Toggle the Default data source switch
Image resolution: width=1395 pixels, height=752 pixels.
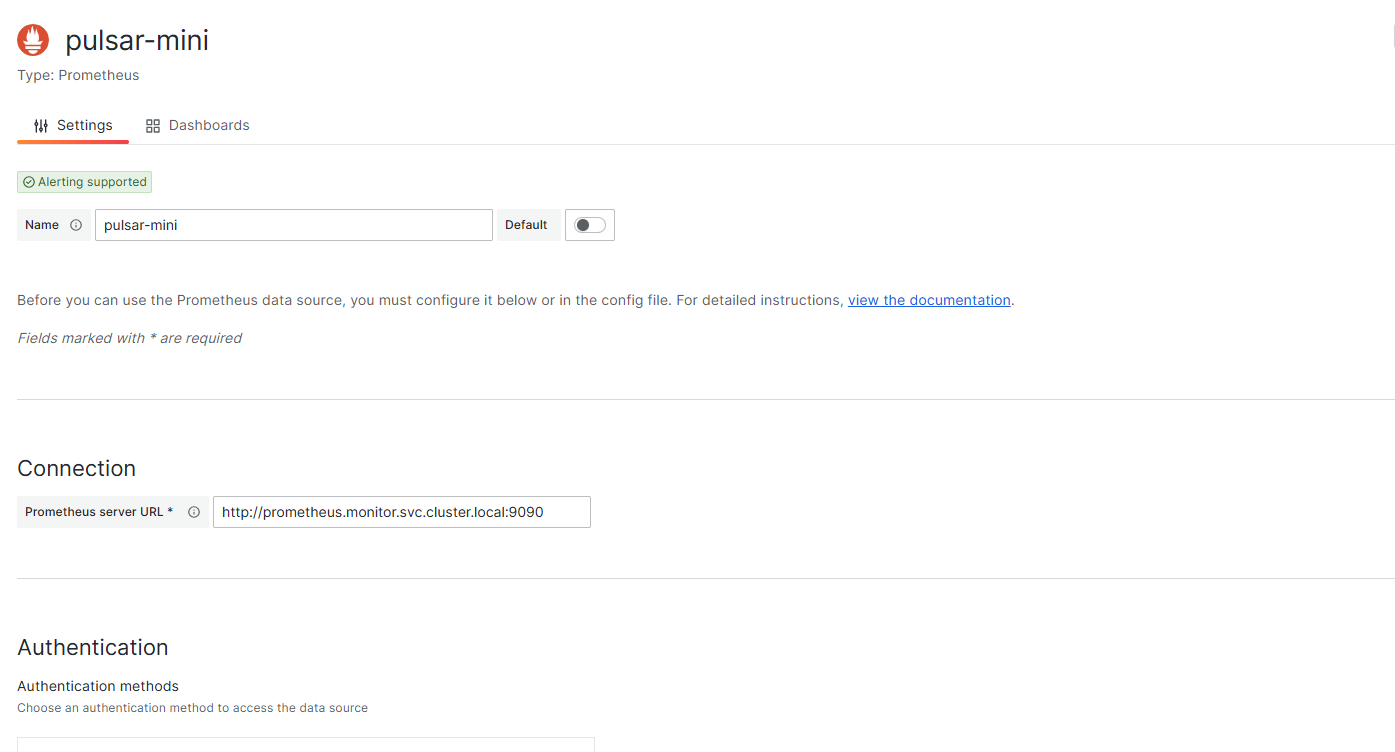tap(590, 225)
